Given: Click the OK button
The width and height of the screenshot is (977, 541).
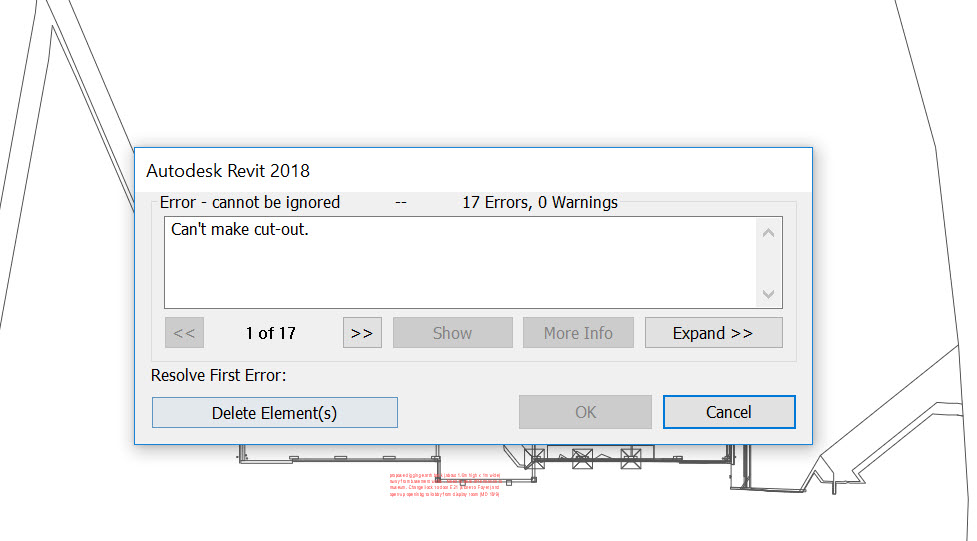Looking at the screenshot, I should (585, 412).
